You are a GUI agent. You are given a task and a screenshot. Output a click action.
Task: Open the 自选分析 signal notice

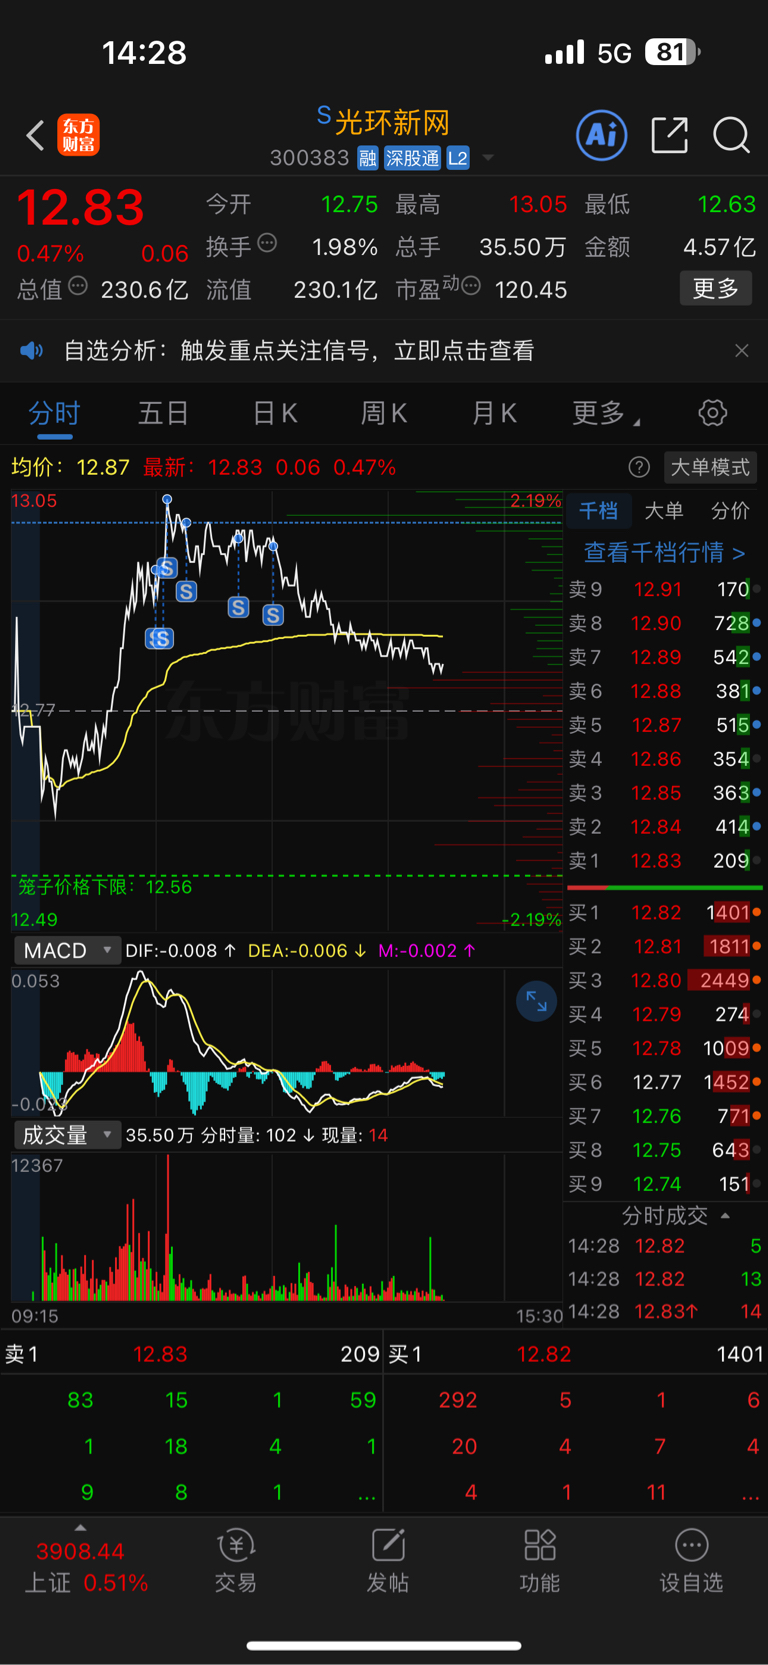298,351
